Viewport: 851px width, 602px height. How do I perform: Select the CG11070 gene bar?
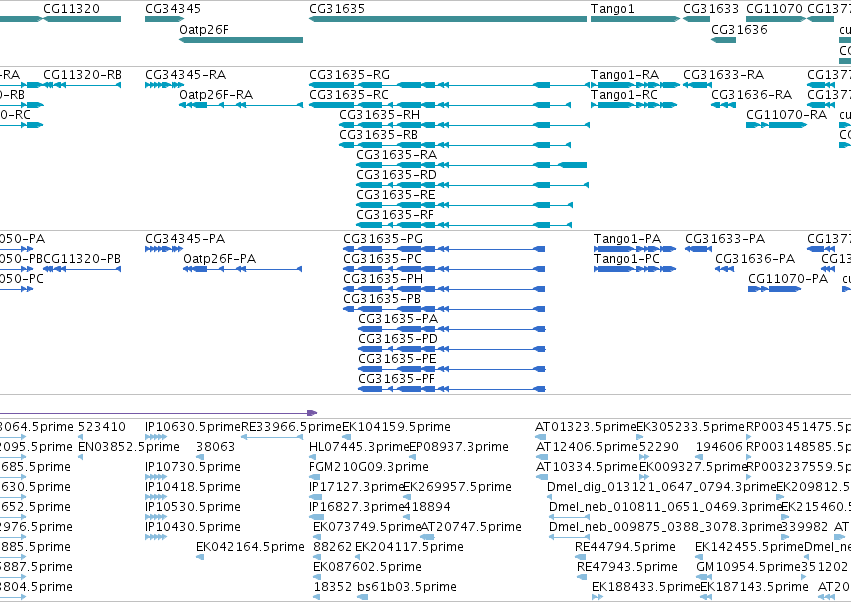coord(776,19)
